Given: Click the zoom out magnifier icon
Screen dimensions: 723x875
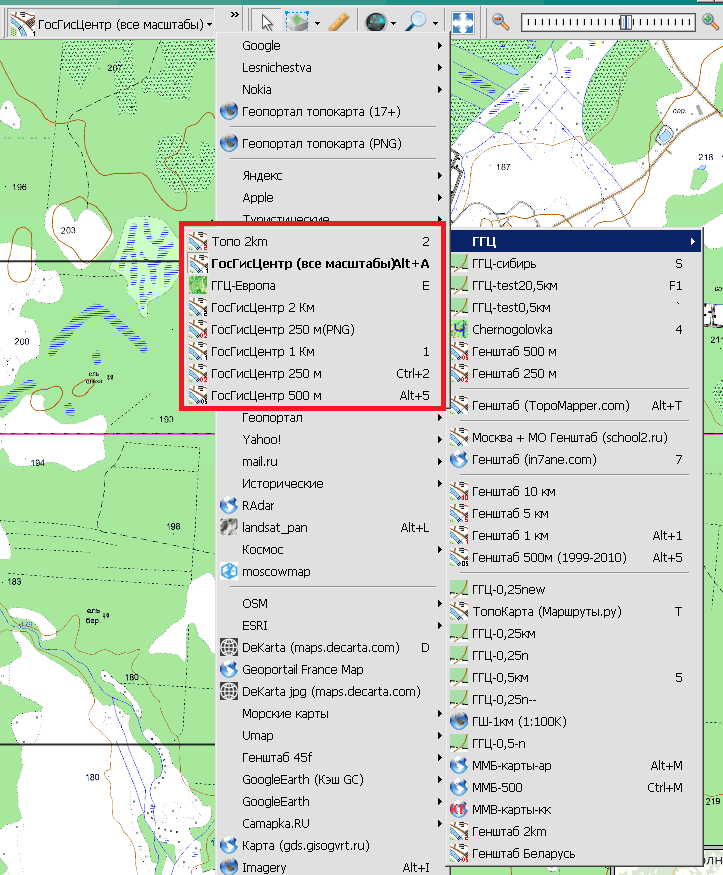Looking at the screenshot, I should 502,21.
